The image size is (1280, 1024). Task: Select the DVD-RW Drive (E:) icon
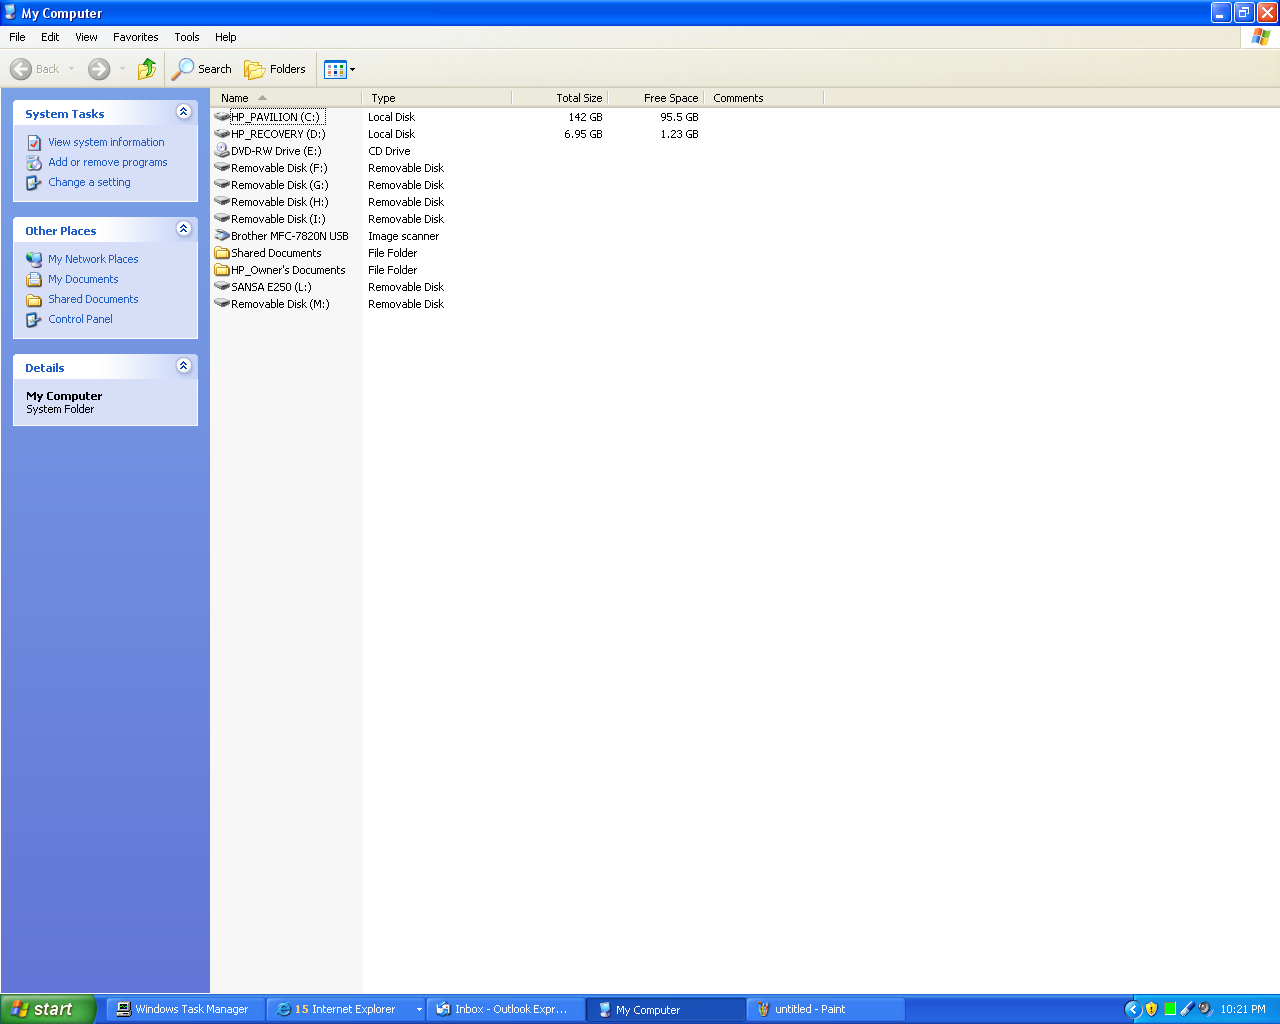[x=222, y=151]
